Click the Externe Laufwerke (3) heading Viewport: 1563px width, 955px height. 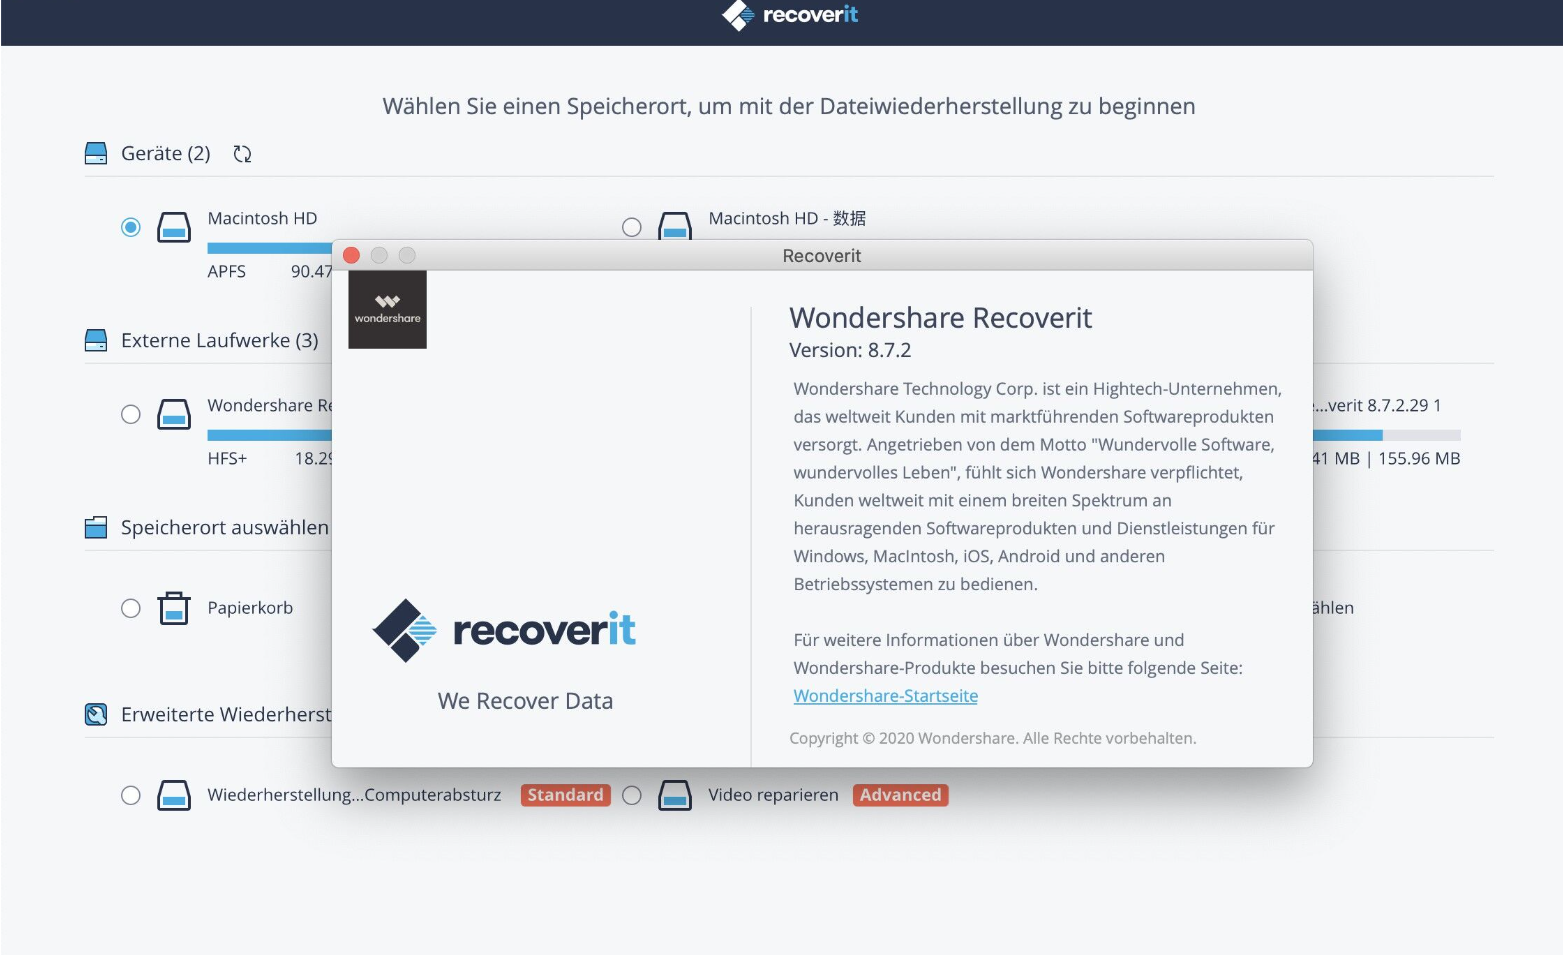[220, 340]
